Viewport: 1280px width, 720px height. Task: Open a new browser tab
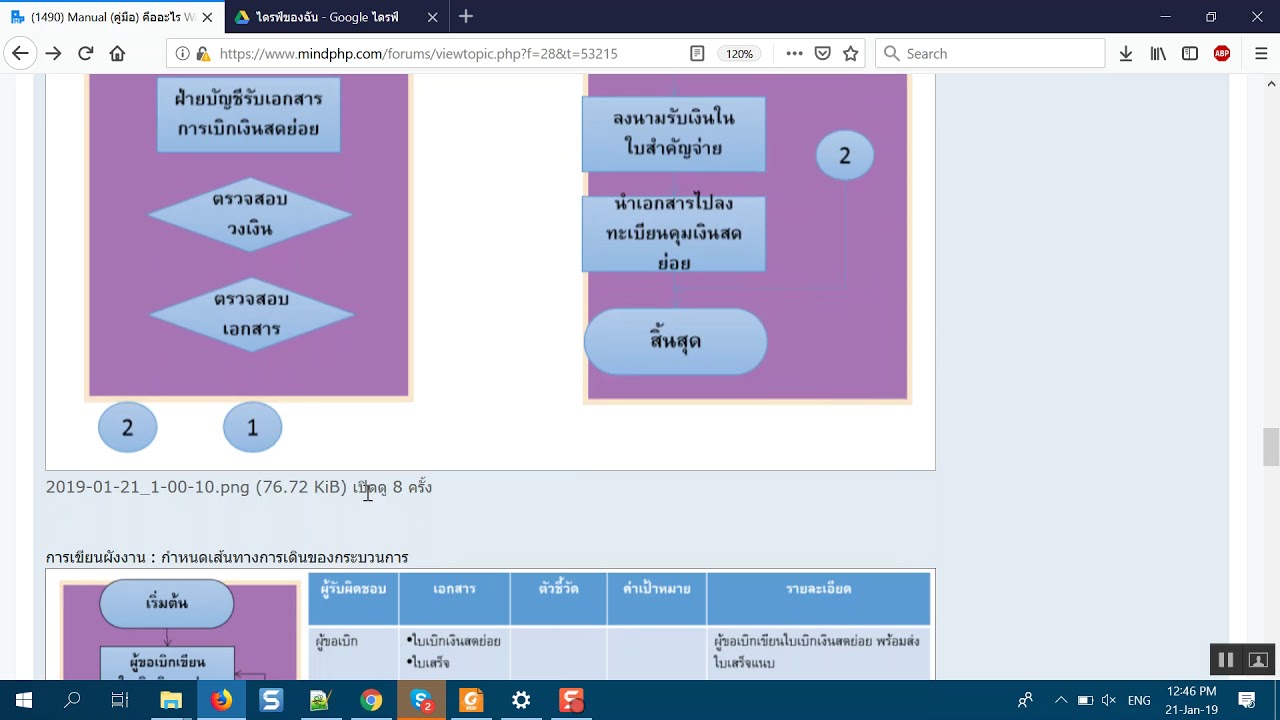466,17
